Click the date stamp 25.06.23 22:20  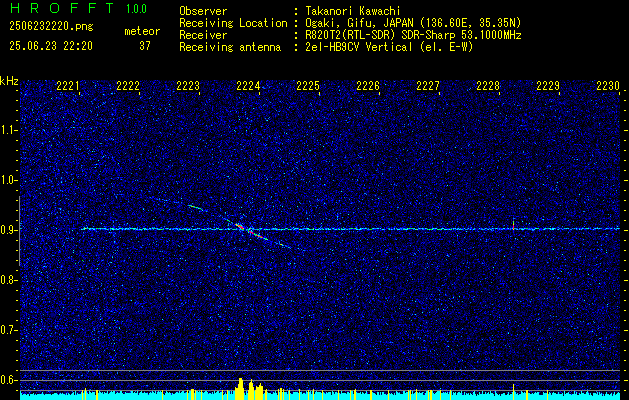(51, 46)
